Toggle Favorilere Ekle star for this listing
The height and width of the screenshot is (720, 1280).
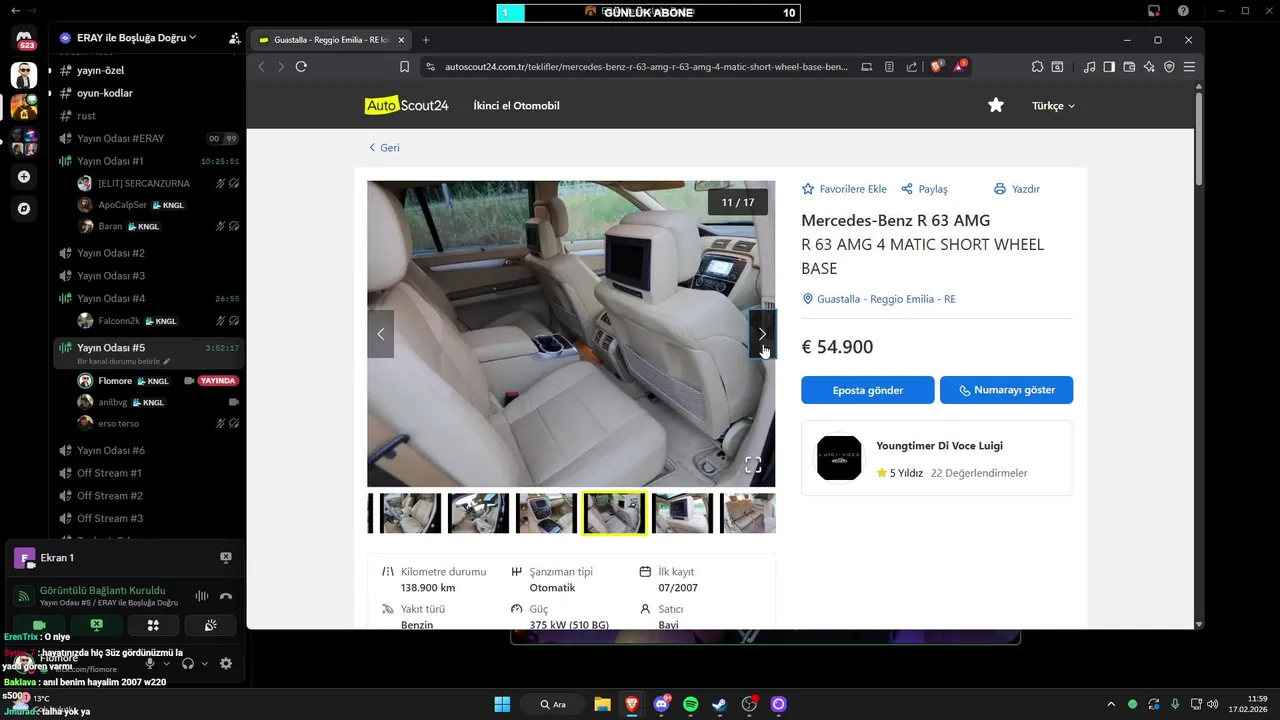tap(808, 189)
